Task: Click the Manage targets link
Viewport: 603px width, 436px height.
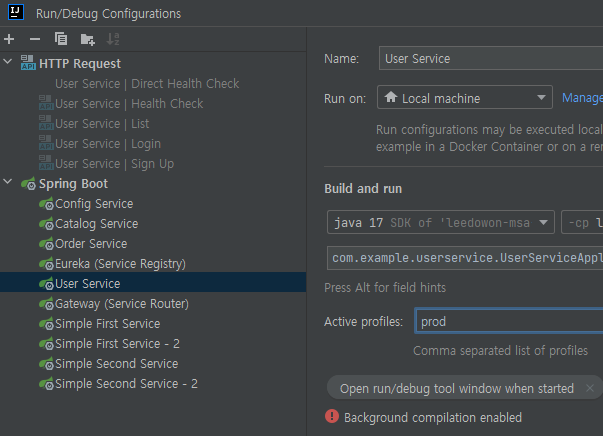Action: pyautogui.click(x=582, y=98)
